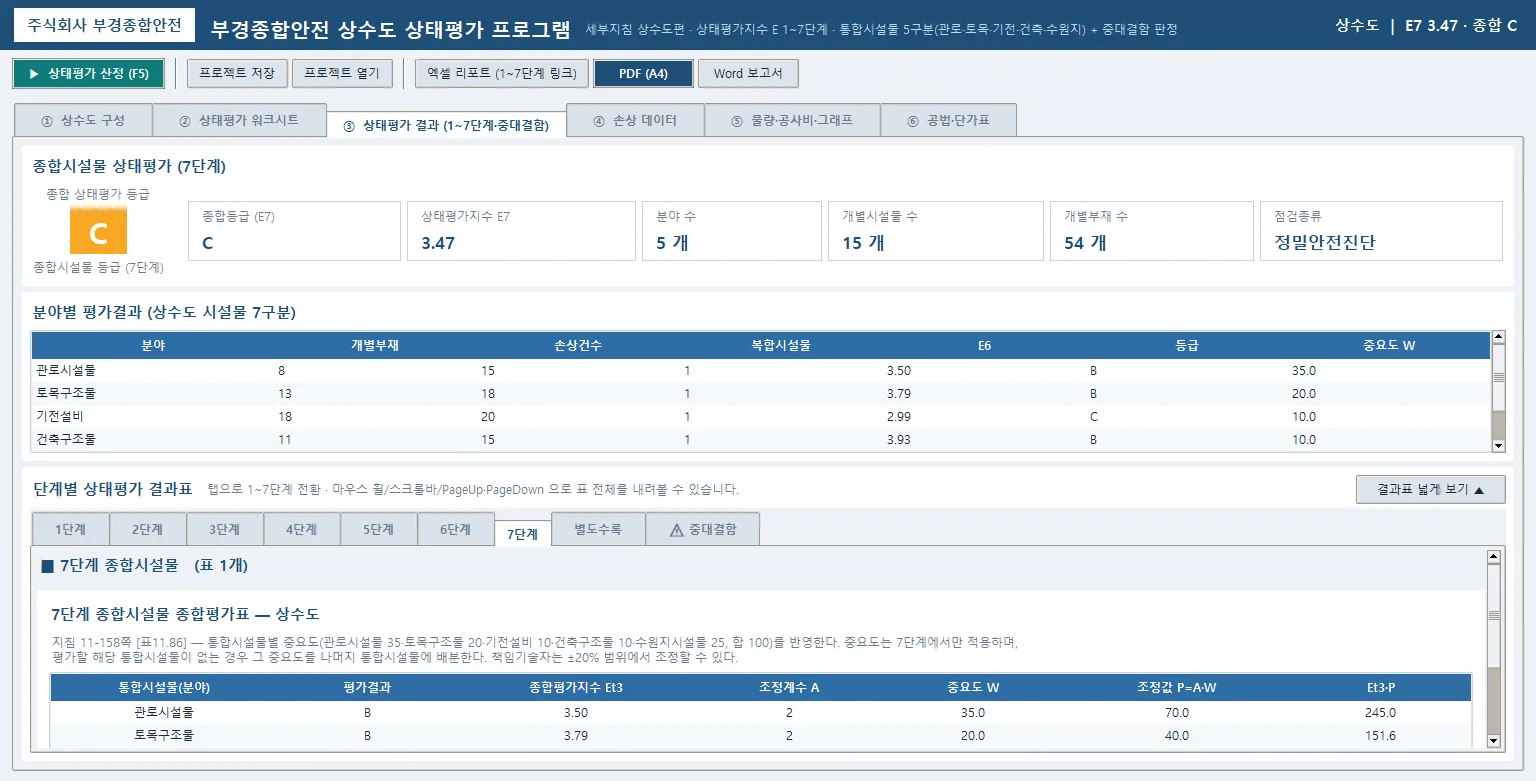The image size is (1536, 781).
Task: Click scroll-up arrow of 7단계 result panel
Action: pyautogui.click(x=1494, y=556)
